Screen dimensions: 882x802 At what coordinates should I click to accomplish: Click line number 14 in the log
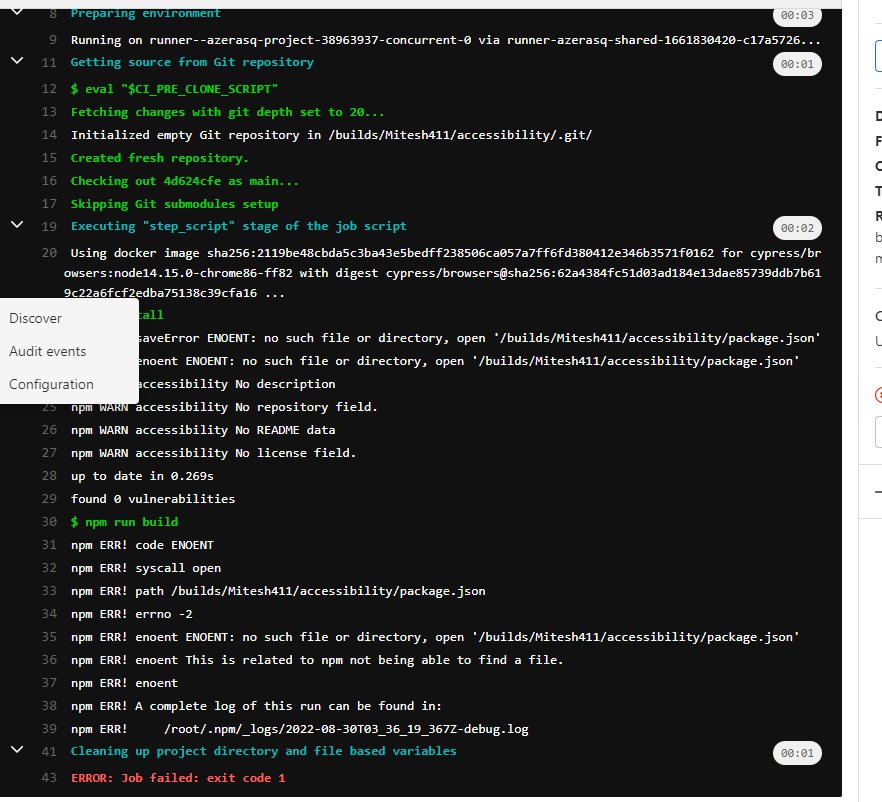[49, 135]
